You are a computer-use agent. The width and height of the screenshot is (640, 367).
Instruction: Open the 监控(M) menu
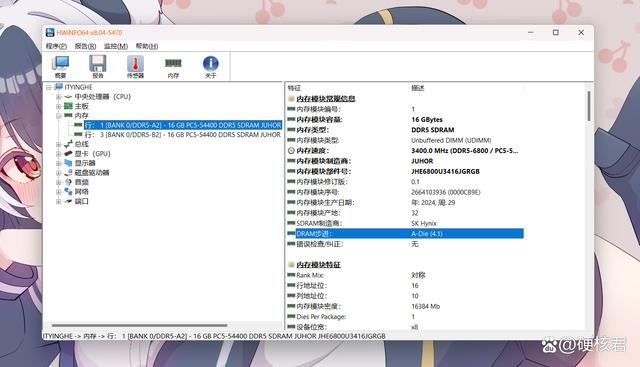116,46
